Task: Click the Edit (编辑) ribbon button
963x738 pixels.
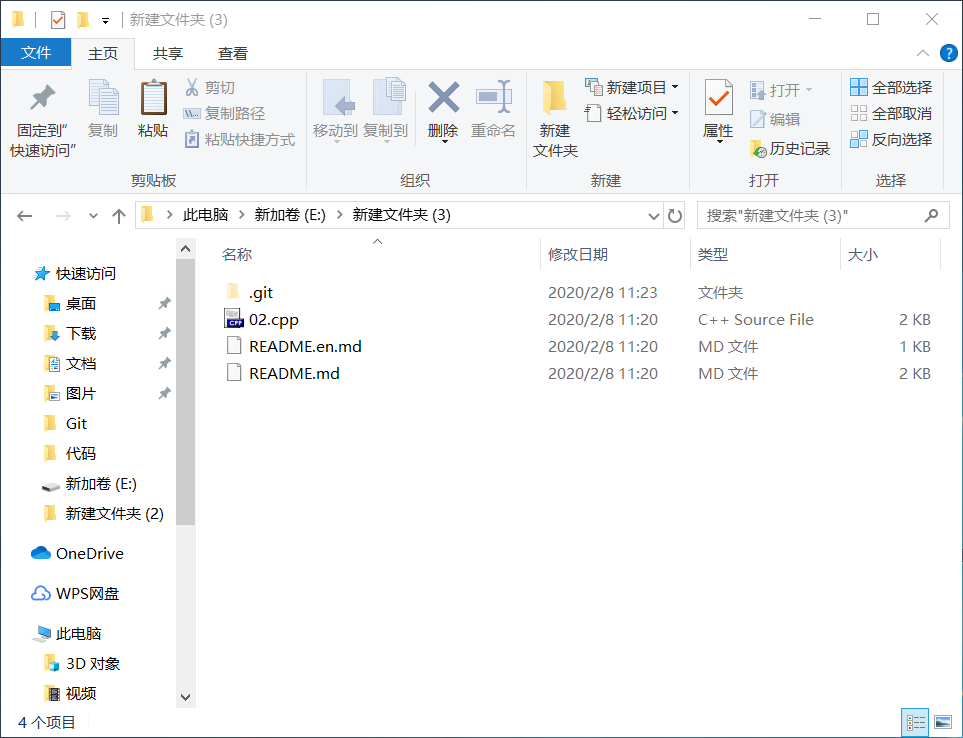Action: point(775,119)
